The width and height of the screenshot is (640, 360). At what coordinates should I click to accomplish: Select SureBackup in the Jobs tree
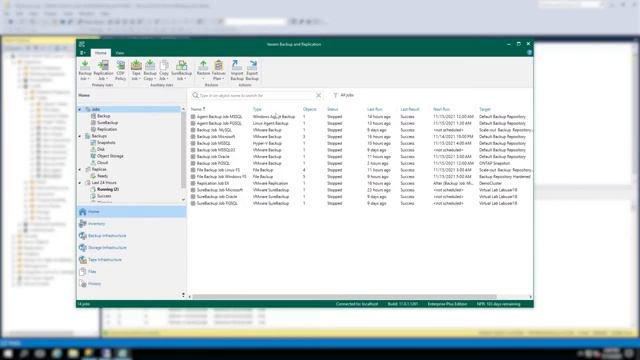coord(107,122)
